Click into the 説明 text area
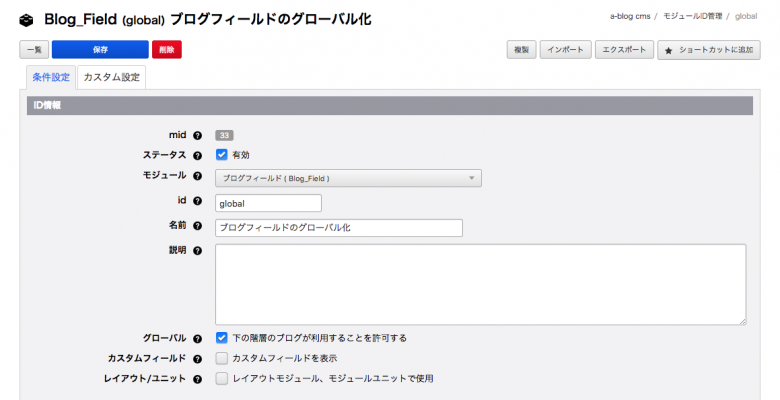The height and width of the screenshot is (400, 780). (x=480, y=284)
